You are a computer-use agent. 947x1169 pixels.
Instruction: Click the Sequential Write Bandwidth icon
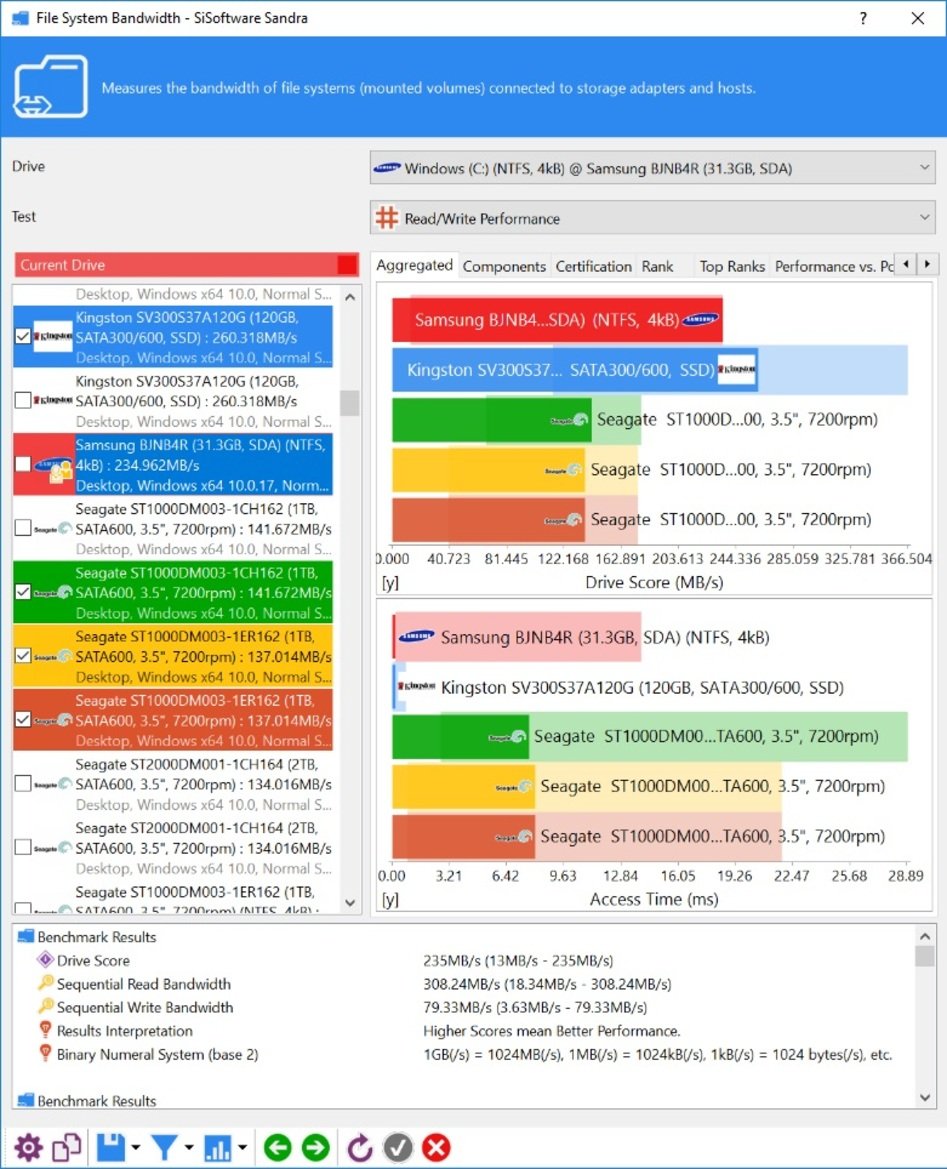45,1006
